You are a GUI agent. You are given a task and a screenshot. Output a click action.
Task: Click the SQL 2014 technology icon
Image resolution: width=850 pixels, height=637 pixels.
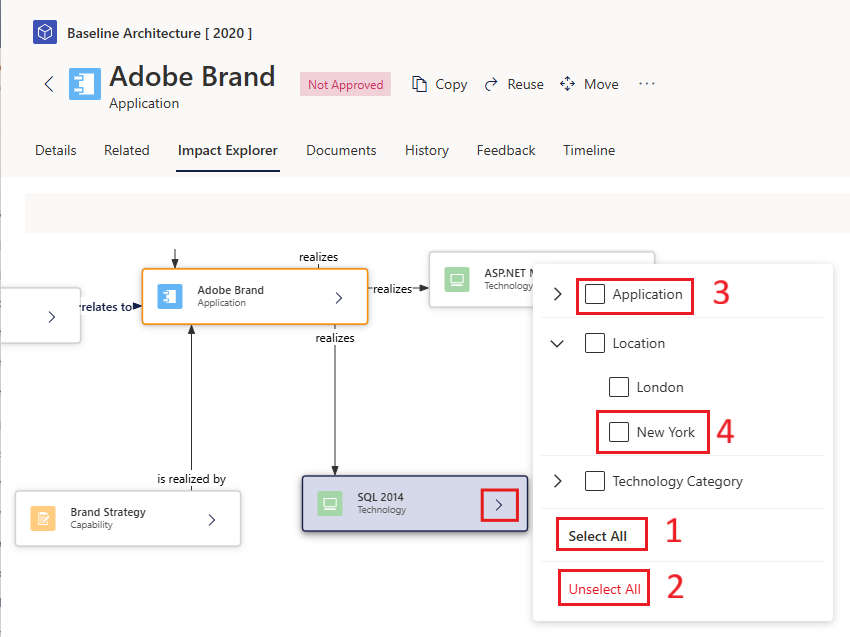pos(330,504)
